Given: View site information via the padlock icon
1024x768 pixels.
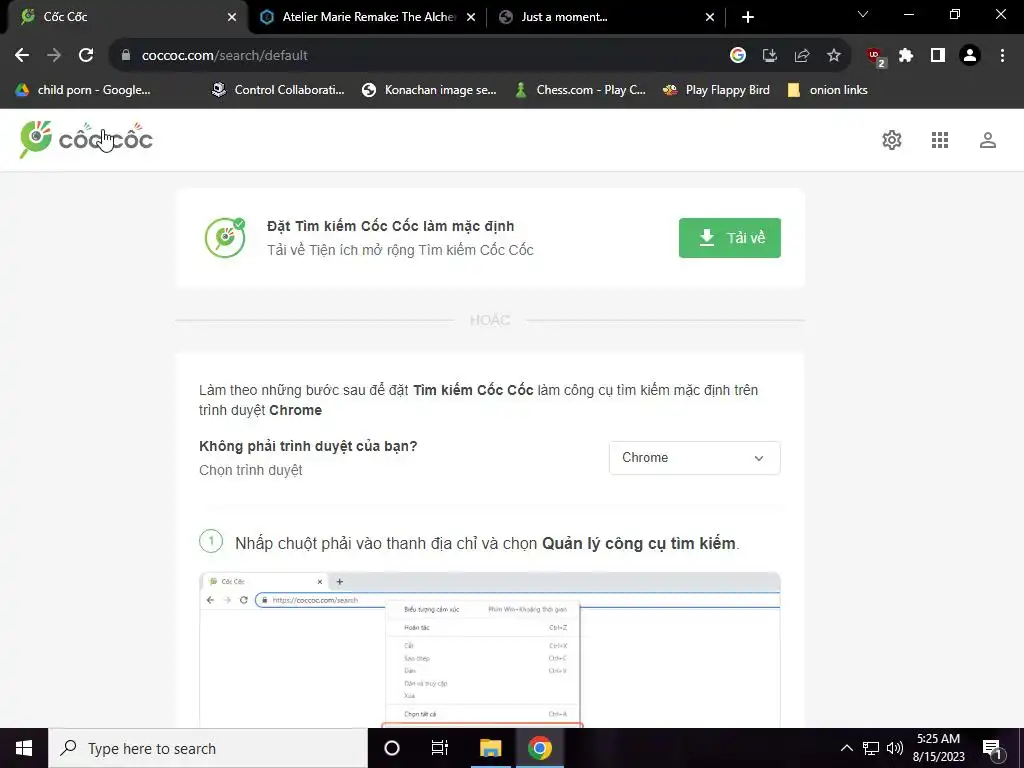Looking at the screenshot, I should pyautogui.click(x=126, y=56).
